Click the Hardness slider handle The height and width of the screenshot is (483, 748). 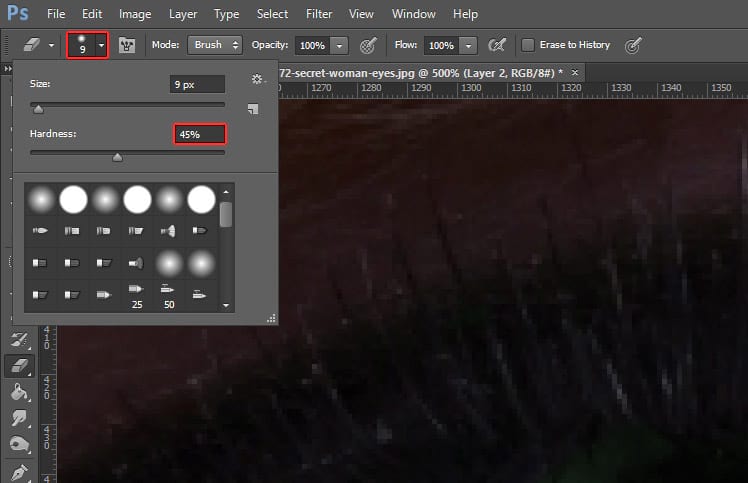click(x=117, y=157)
